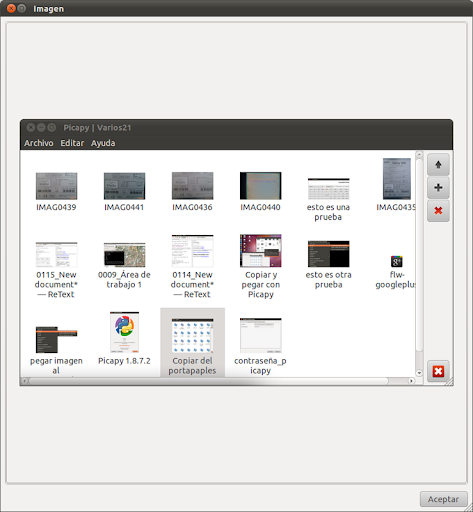Select the Picapy 1.8.7.2 logo thumbnail
This screenshot has width=473, height=512.
pos(124,332)
